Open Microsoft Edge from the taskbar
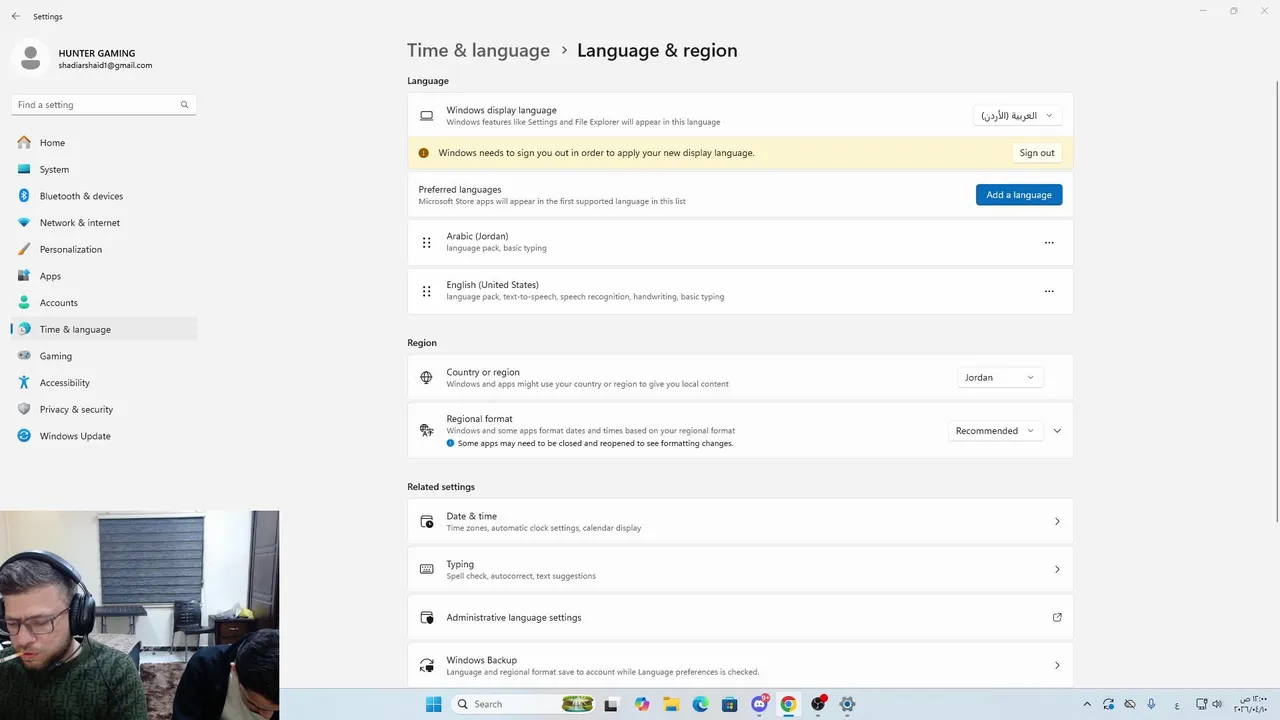 [700, 704]
